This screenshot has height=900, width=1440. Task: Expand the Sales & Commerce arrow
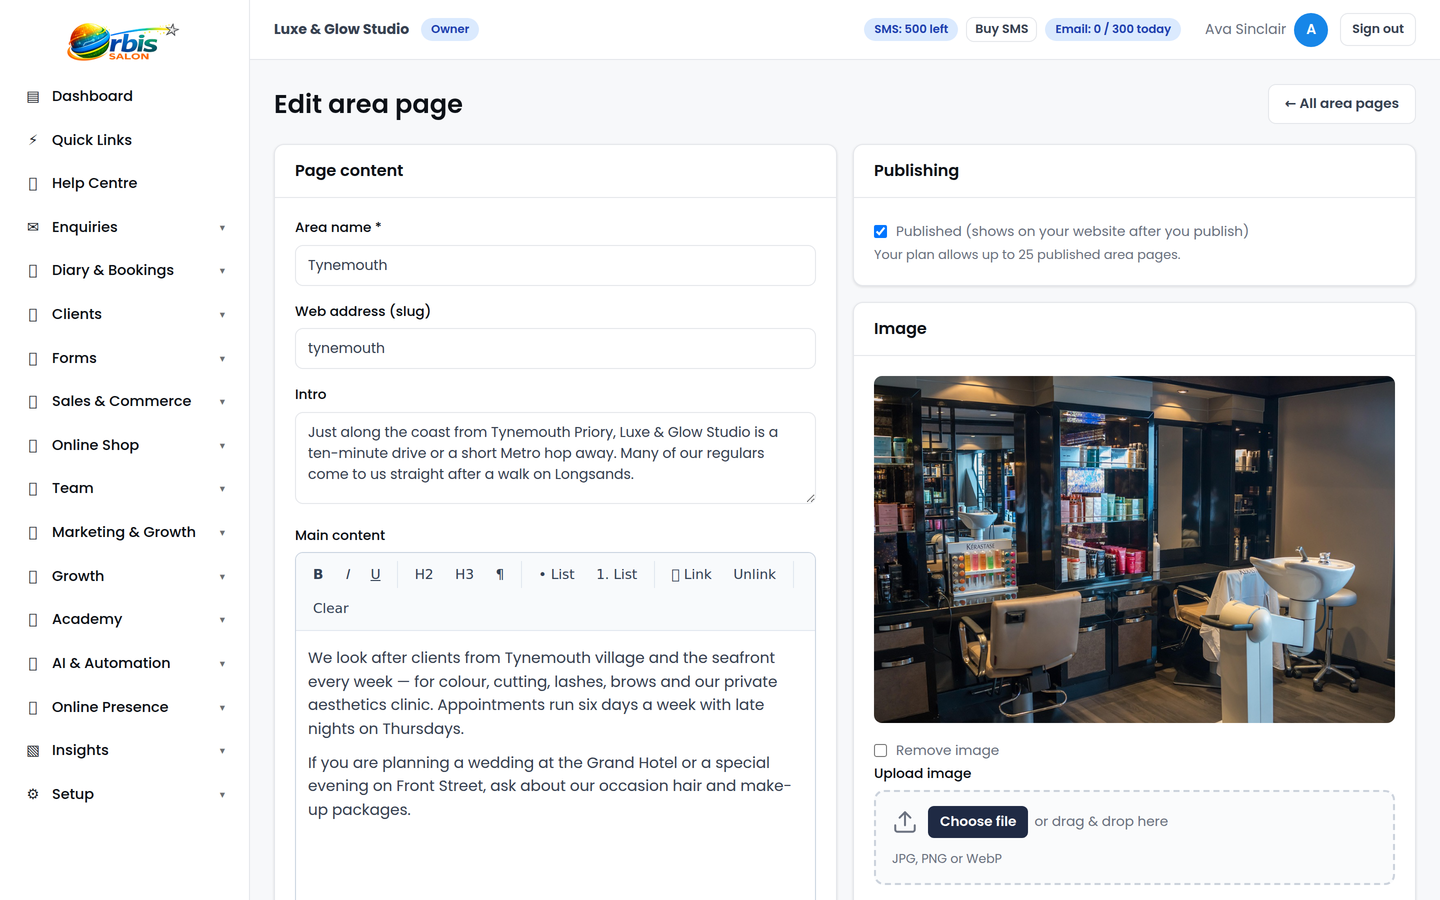tap(222, 402)
